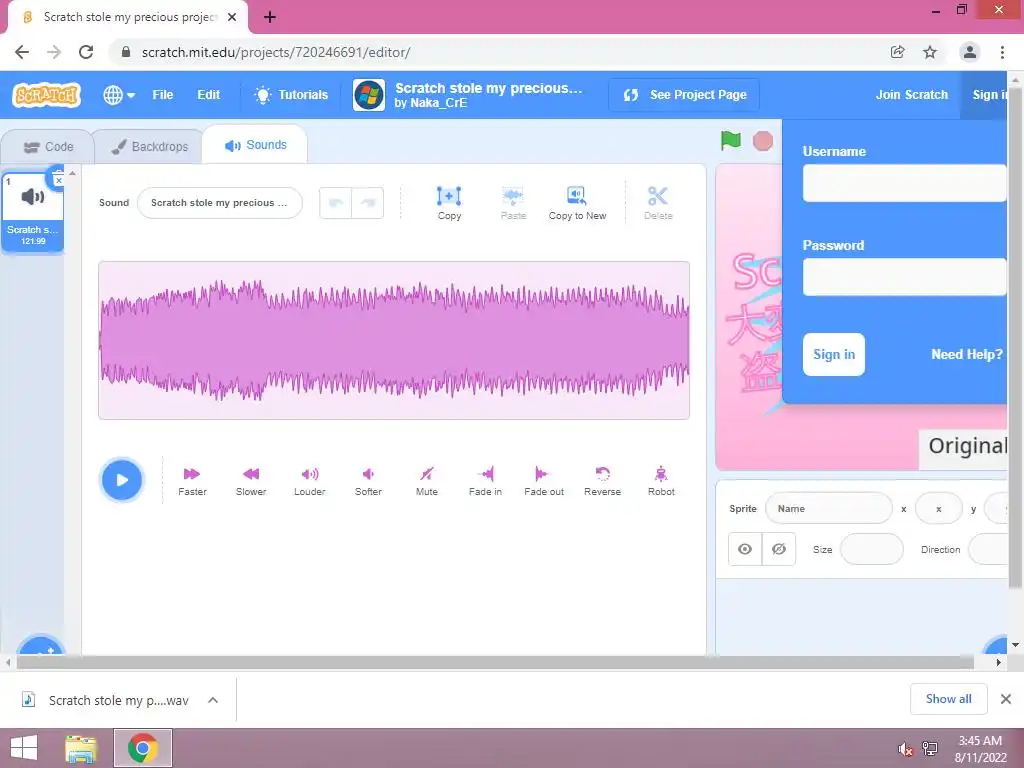
Task: Close the downloads bar
Action: pyautogui.click(x=1006, y=699)
